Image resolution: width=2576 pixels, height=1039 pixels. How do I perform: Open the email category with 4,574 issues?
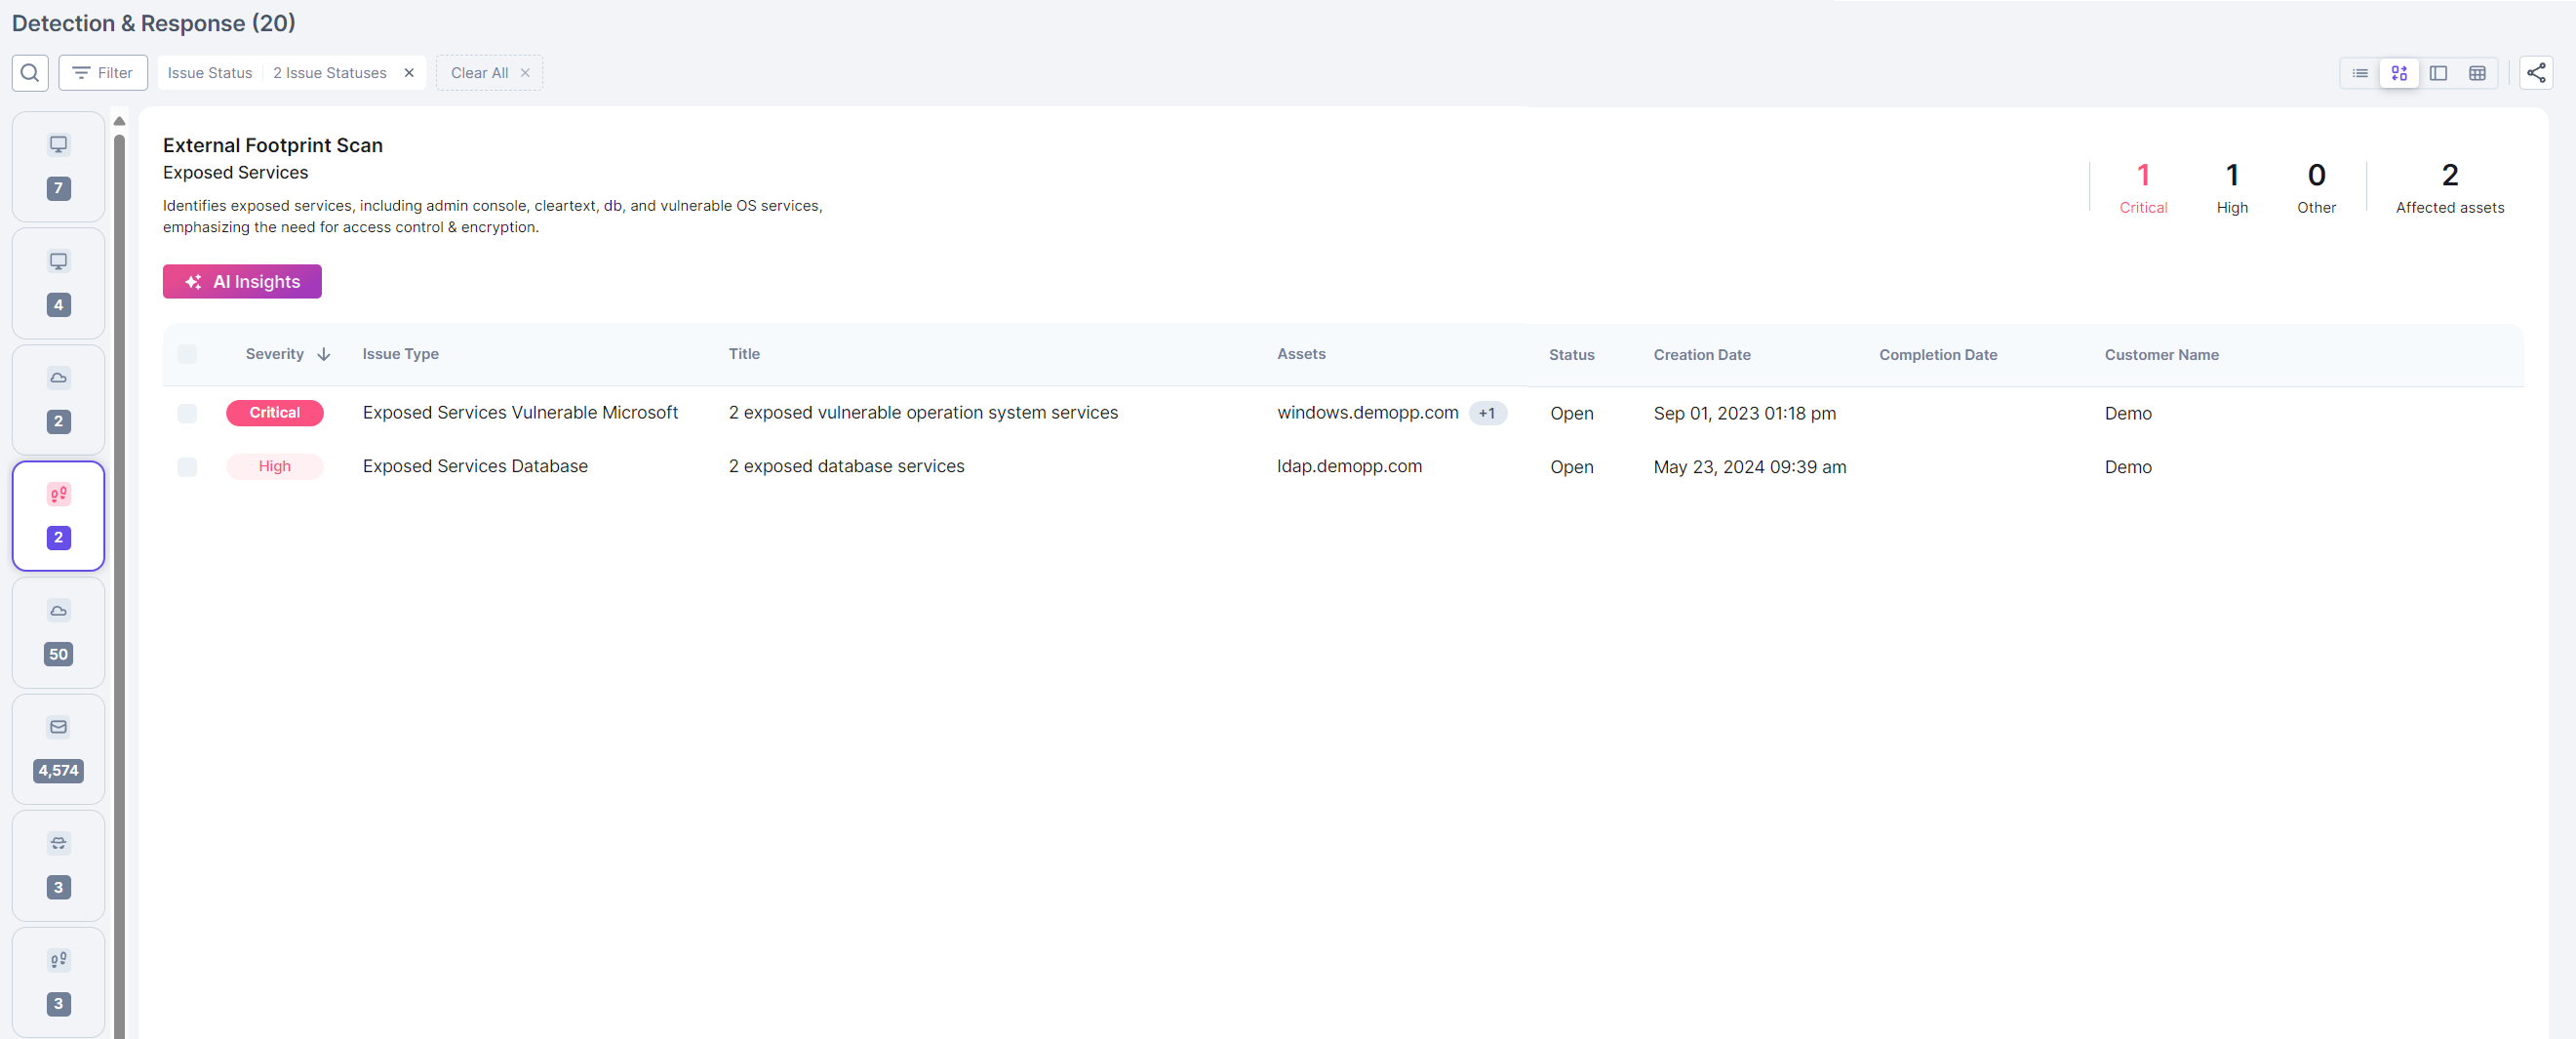(x=58, y=748)
